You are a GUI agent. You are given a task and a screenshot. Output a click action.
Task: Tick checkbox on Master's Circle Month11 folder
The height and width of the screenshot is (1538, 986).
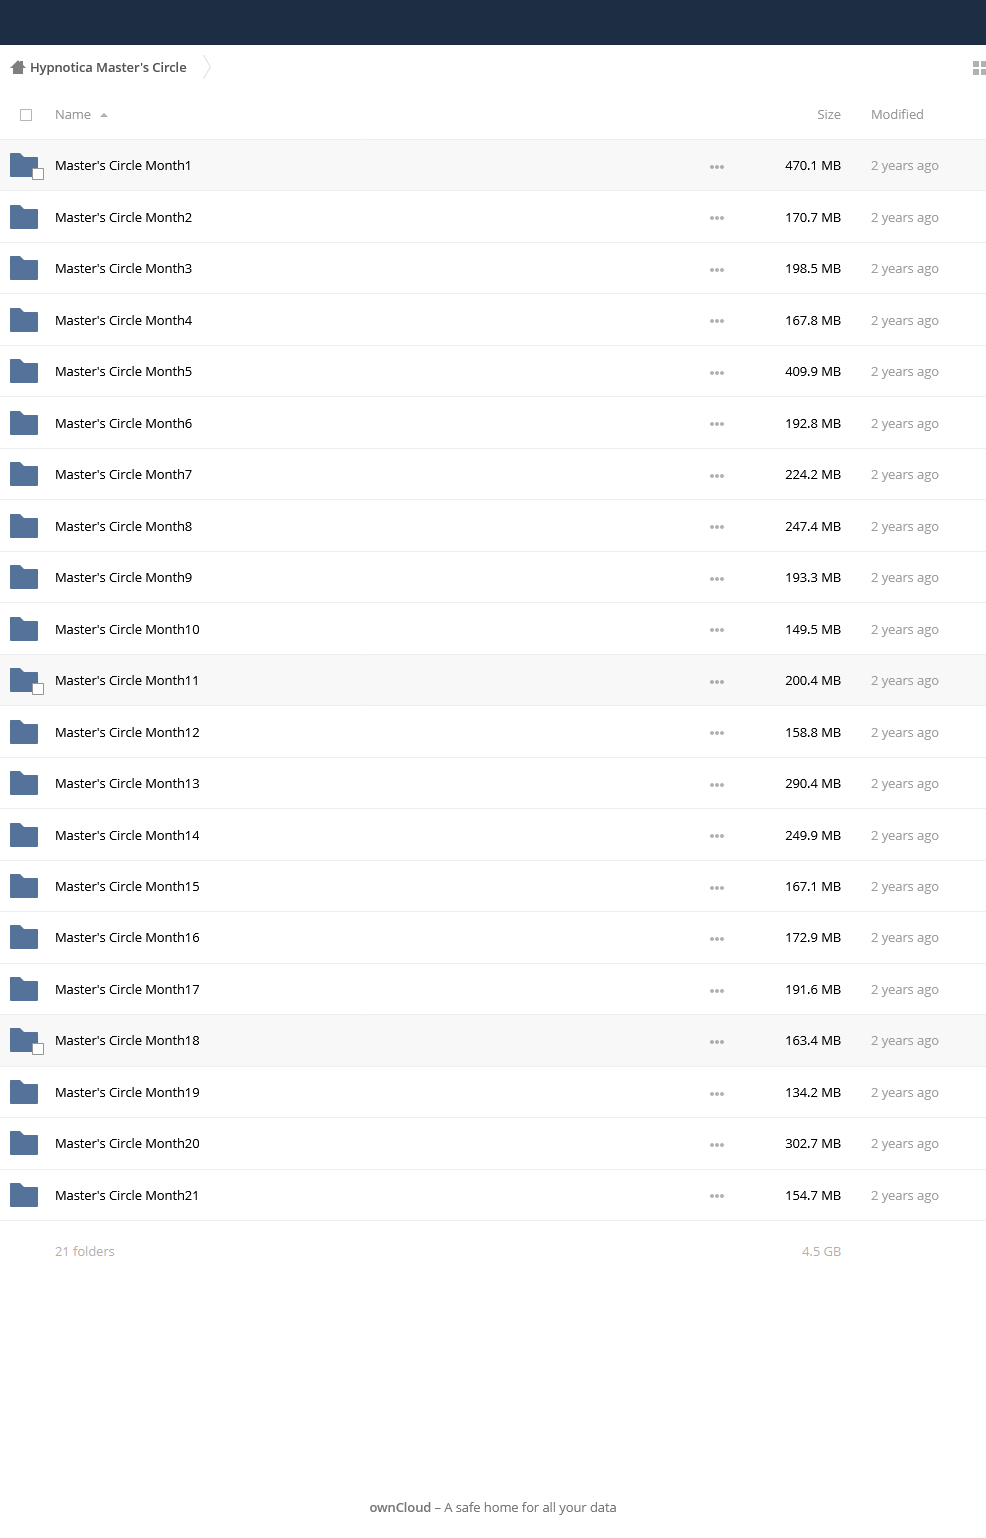click(38, 689)
